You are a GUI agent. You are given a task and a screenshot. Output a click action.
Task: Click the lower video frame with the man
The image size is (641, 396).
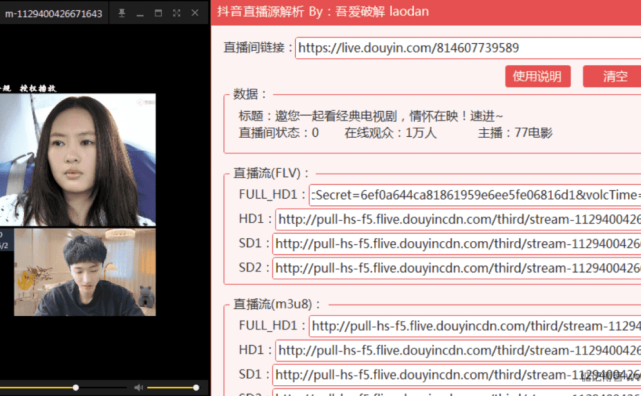click(85, 272)
